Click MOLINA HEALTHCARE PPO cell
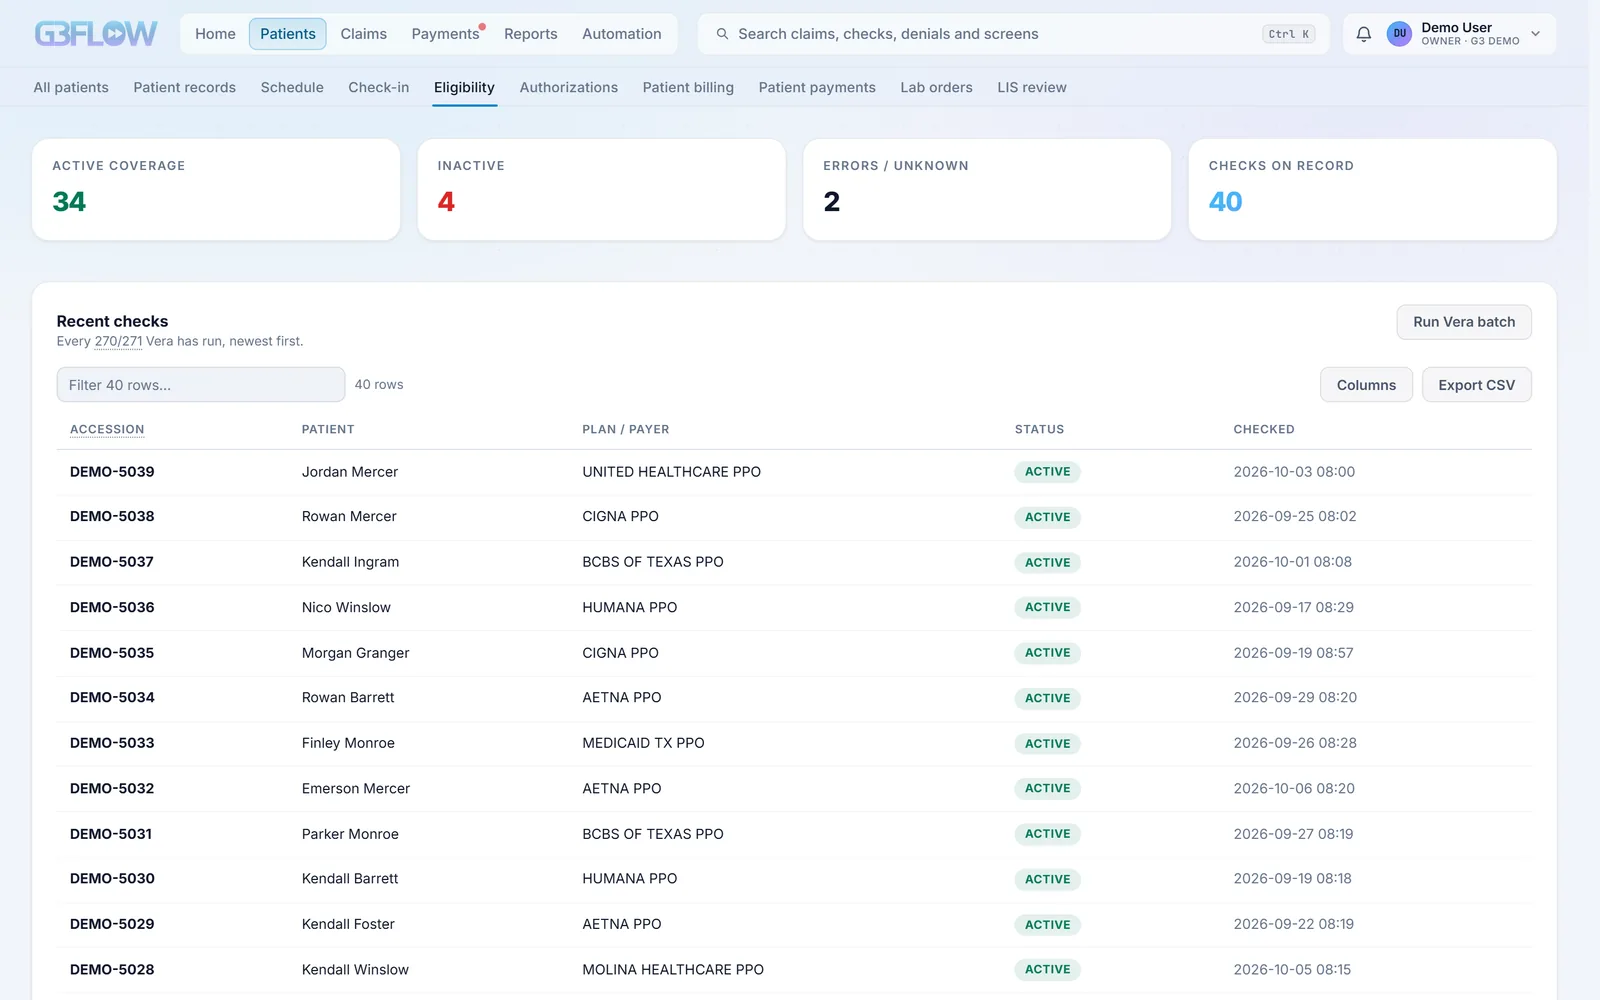1600x1000 pixels. [673, 969]
